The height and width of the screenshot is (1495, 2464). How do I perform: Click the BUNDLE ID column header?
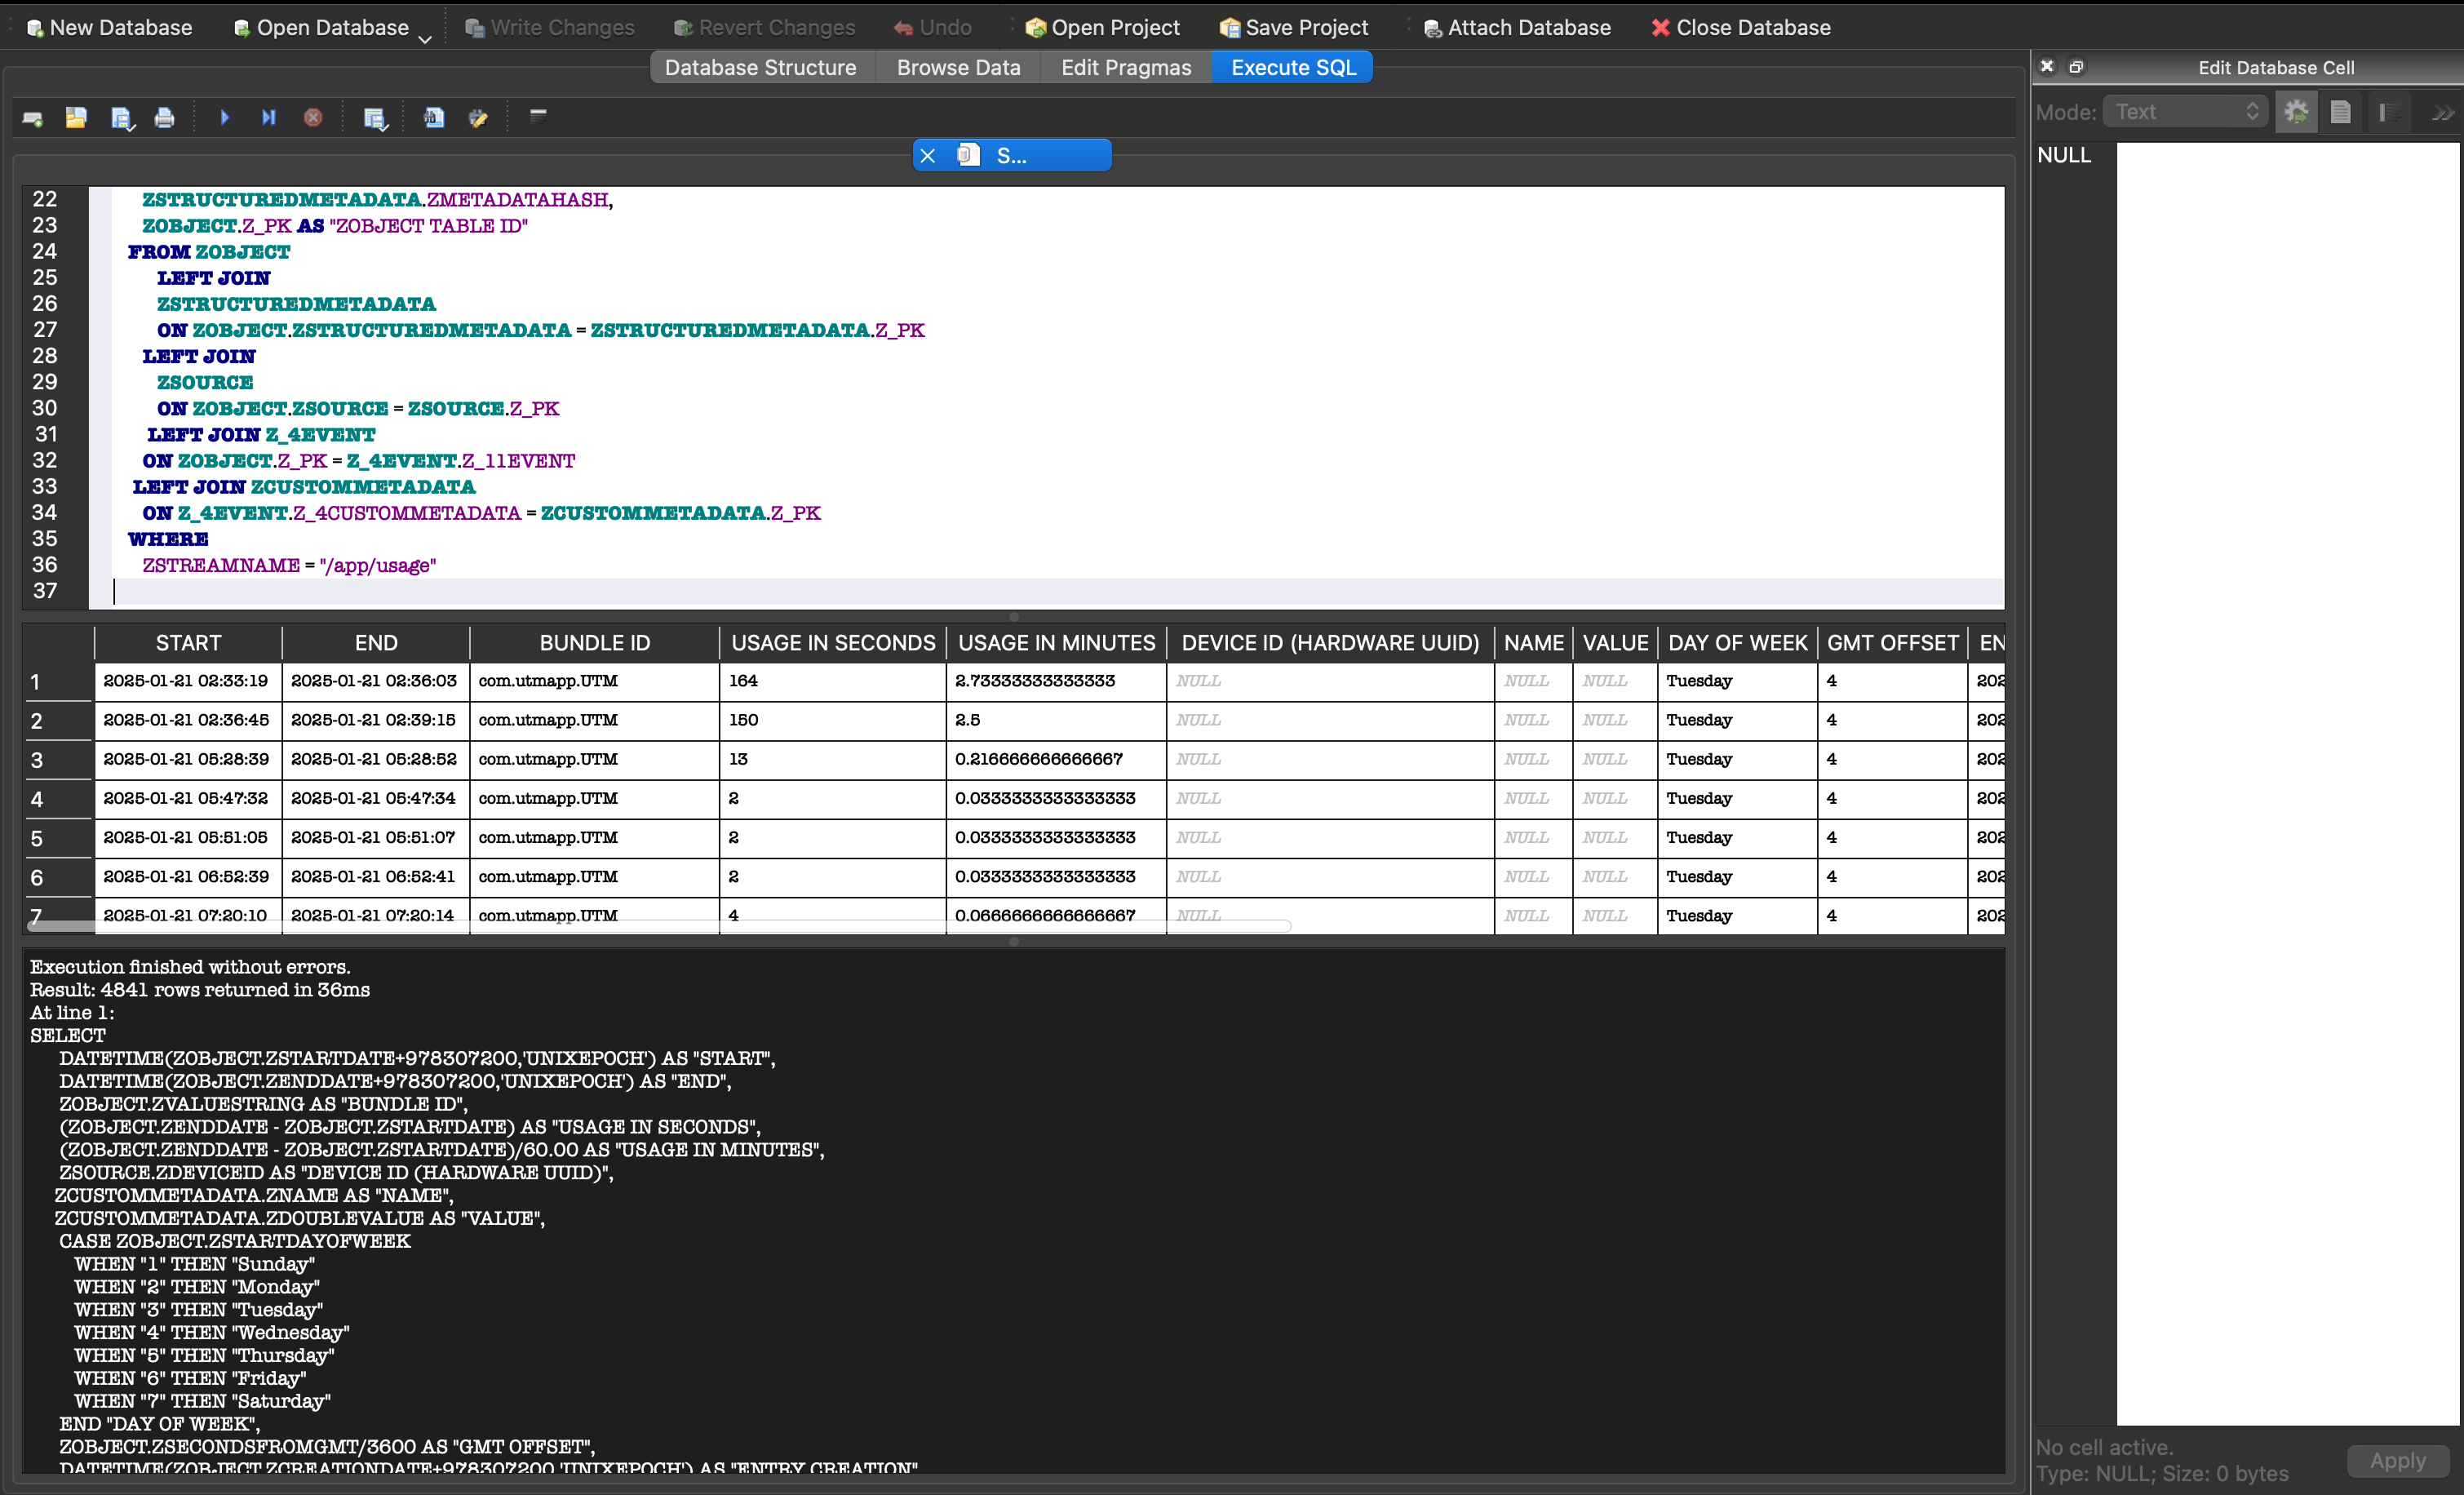[595, 643]
